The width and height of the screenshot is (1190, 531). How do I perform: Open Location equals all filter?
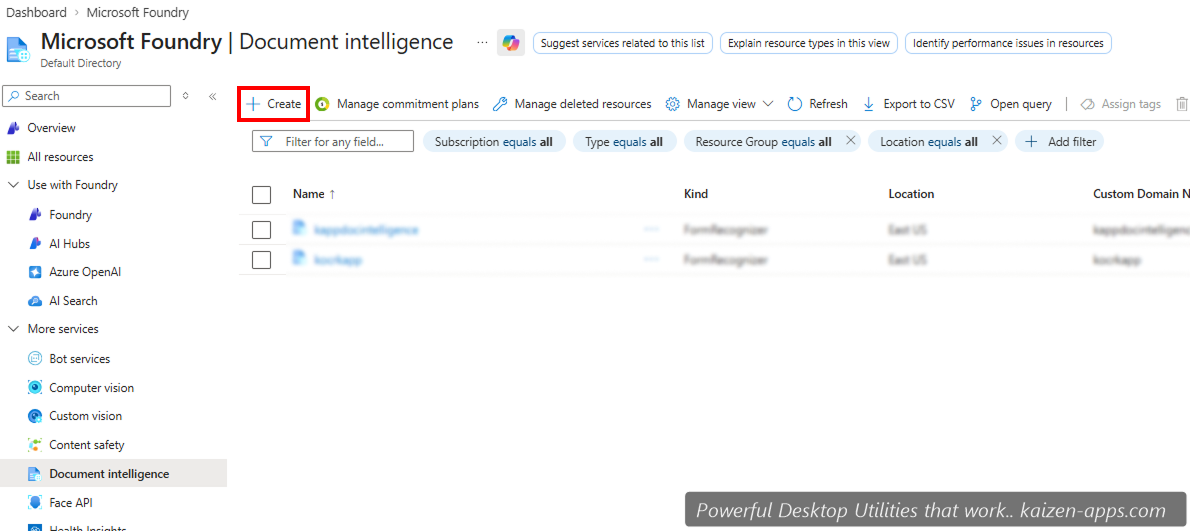929,141
